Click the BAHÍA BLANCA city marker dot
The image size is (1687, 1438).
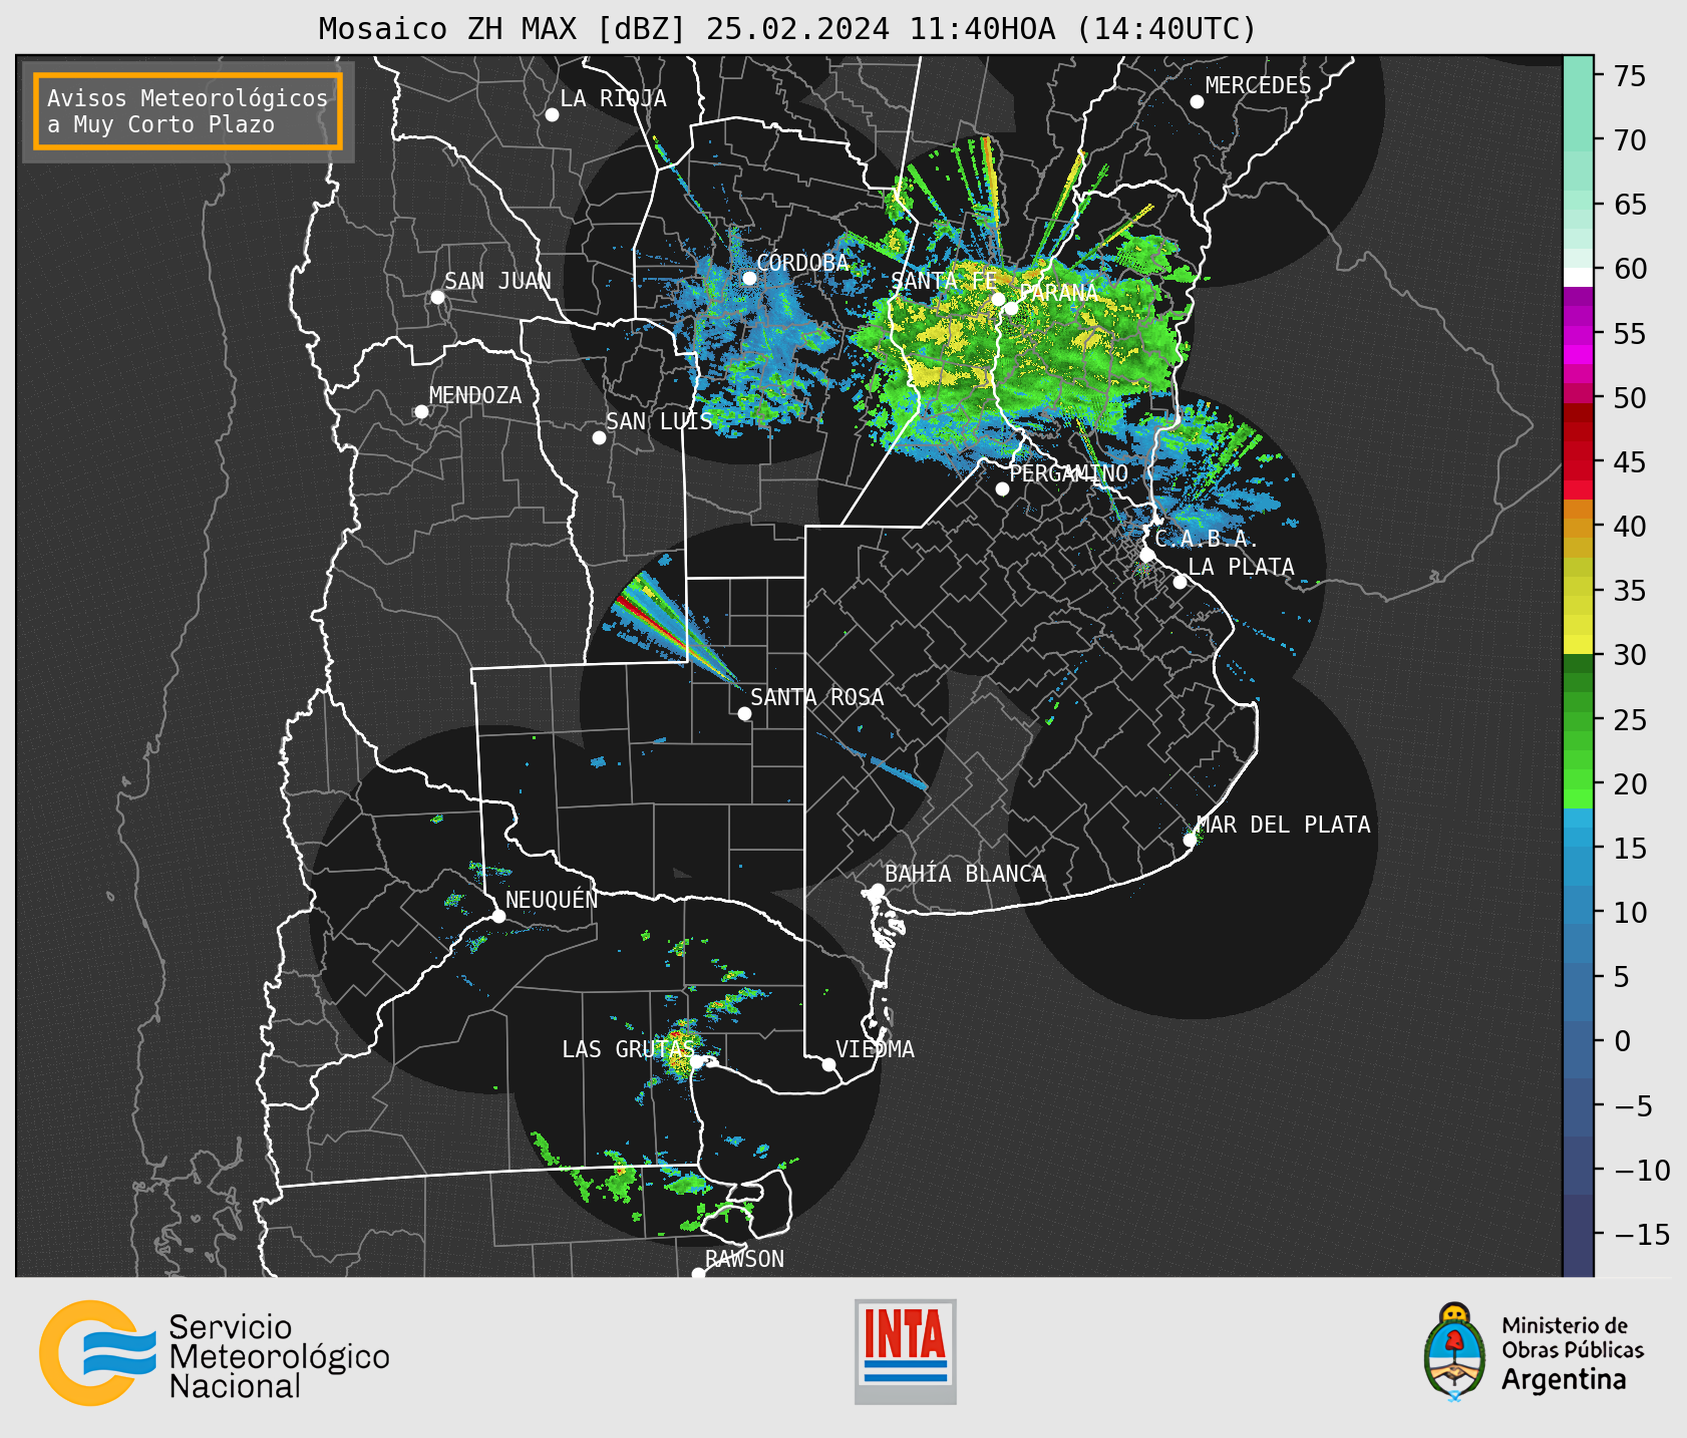877,890
